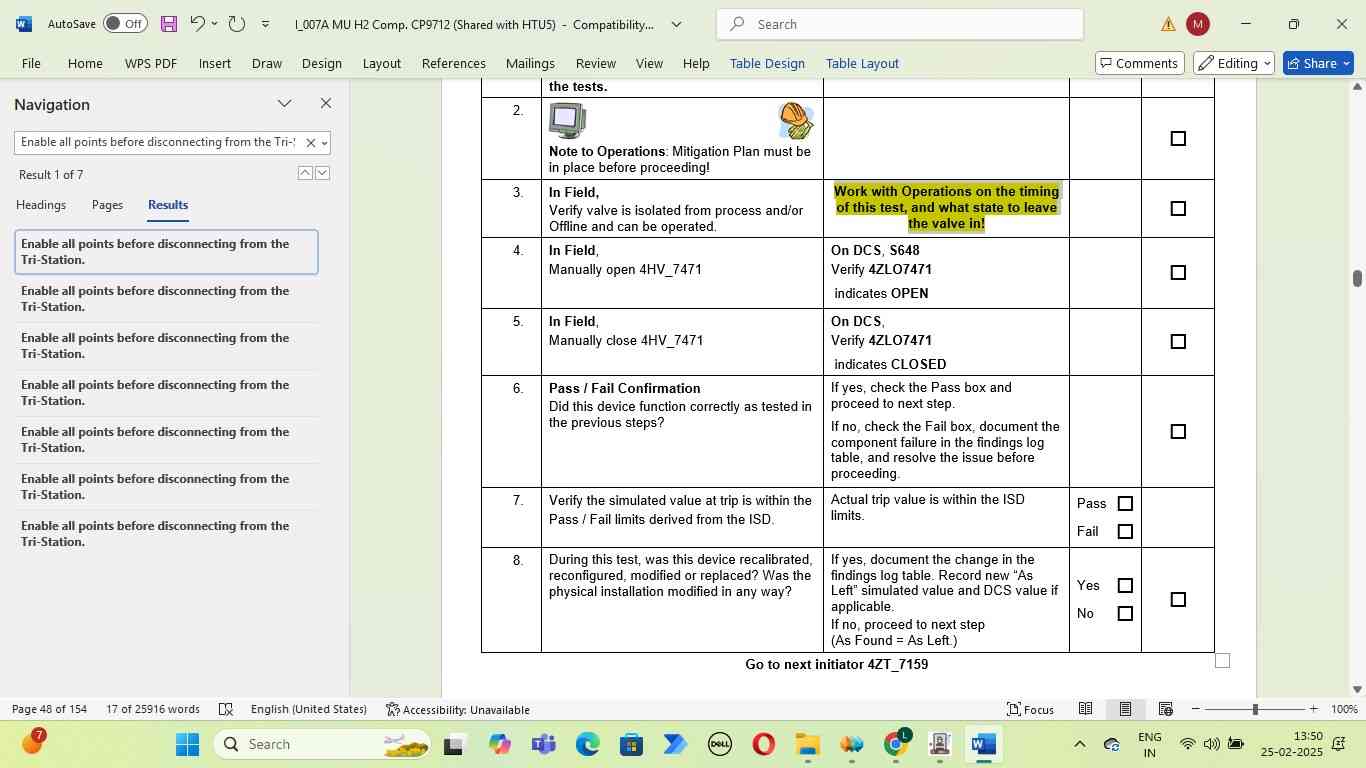Open the WPS PDF tab
The image size is (1366, 768).
151,63
